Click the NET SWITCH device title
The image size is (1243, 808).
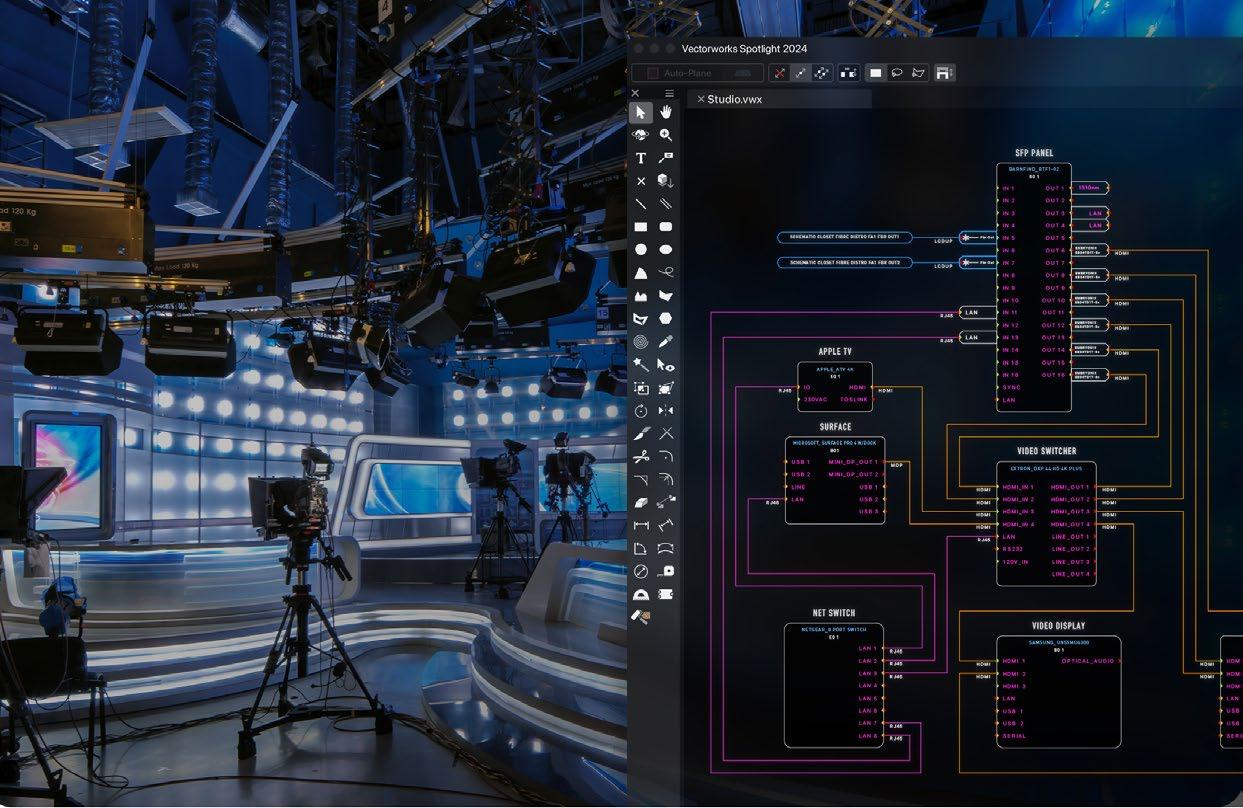tap(834, 613)
